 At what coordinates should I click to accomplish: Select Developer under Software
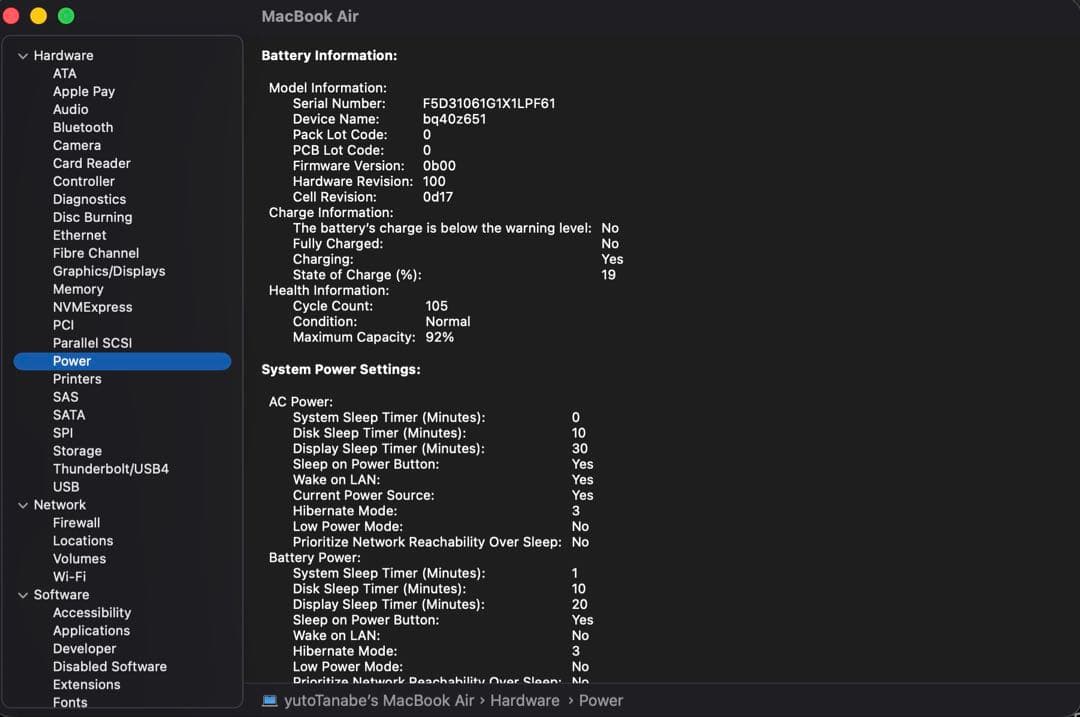coord(85,649)
